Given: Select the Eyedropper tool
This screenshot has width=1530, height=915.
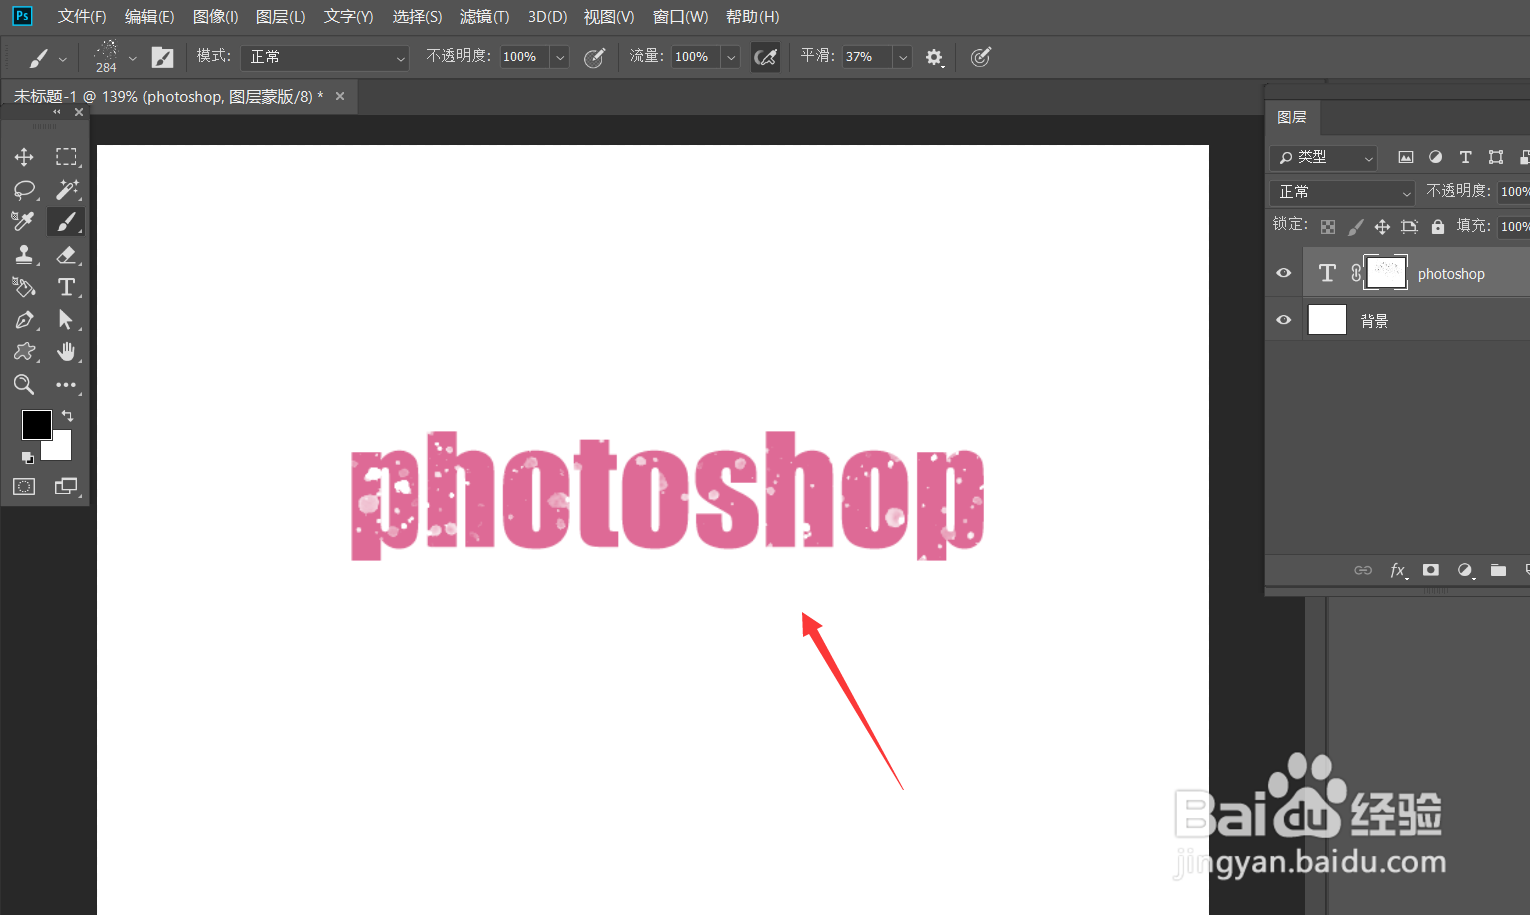Looking at the screenshot, I should click(x=24, y=221).
